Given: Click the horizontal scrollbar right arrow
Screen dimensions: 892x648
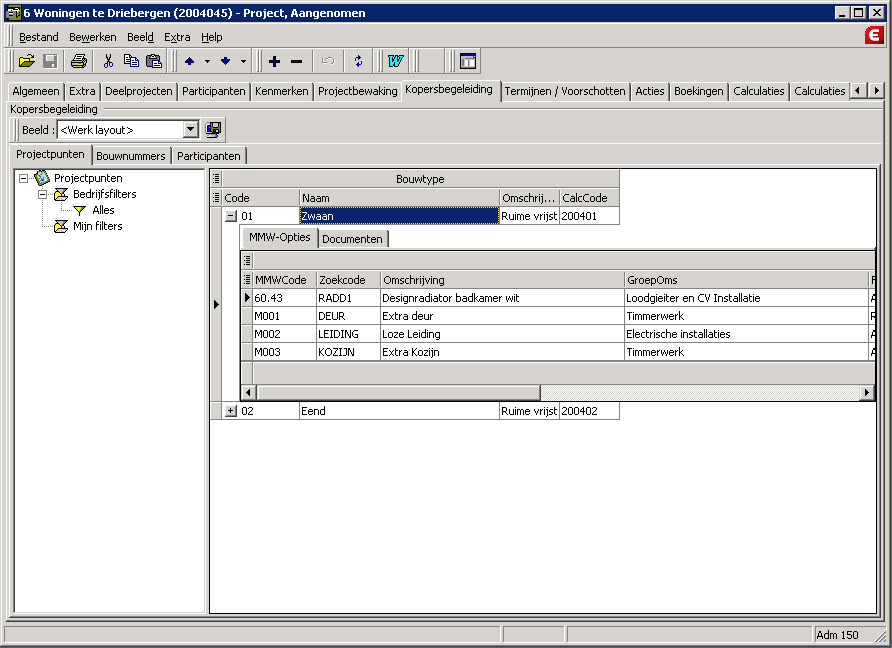Looking at the screenshot, I should click(867, 393).
